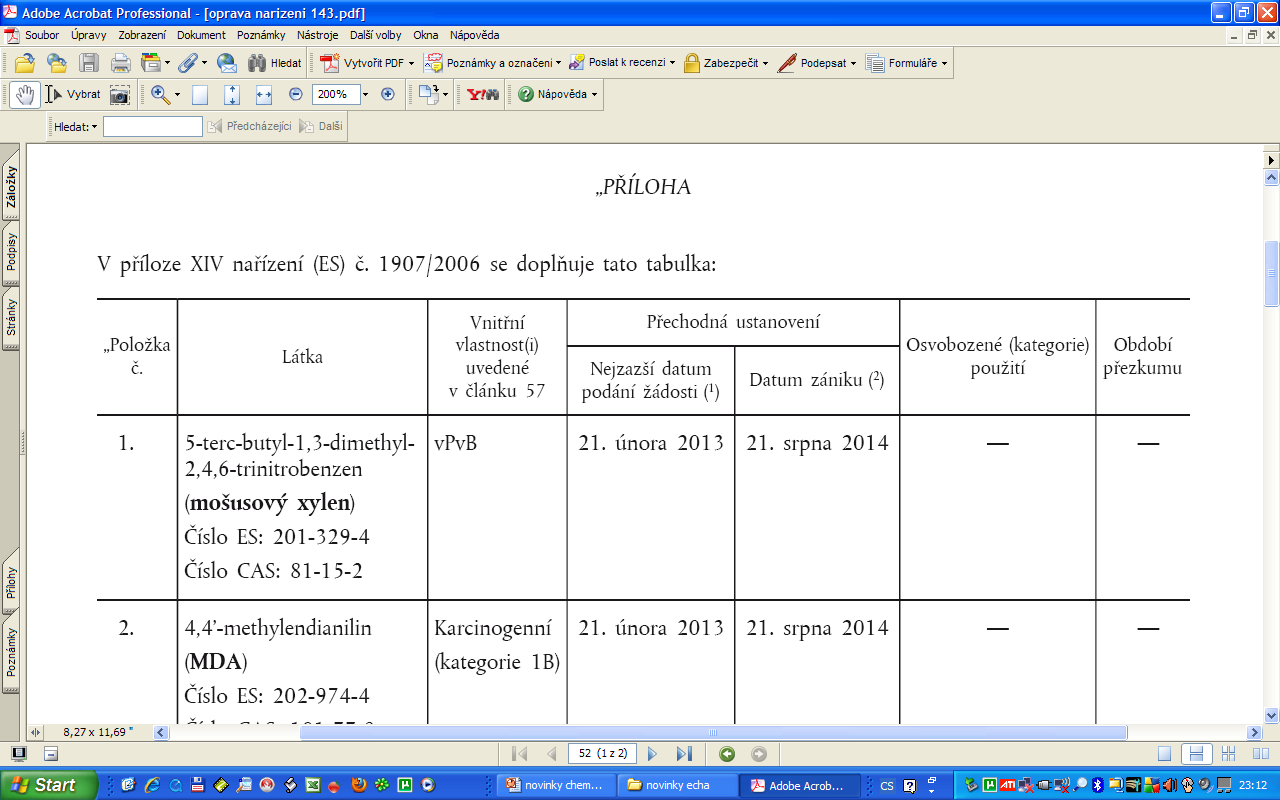Switch to Continuous-Facing page layout
Screen dimensions: 1280x800
tap(1228, 754)
